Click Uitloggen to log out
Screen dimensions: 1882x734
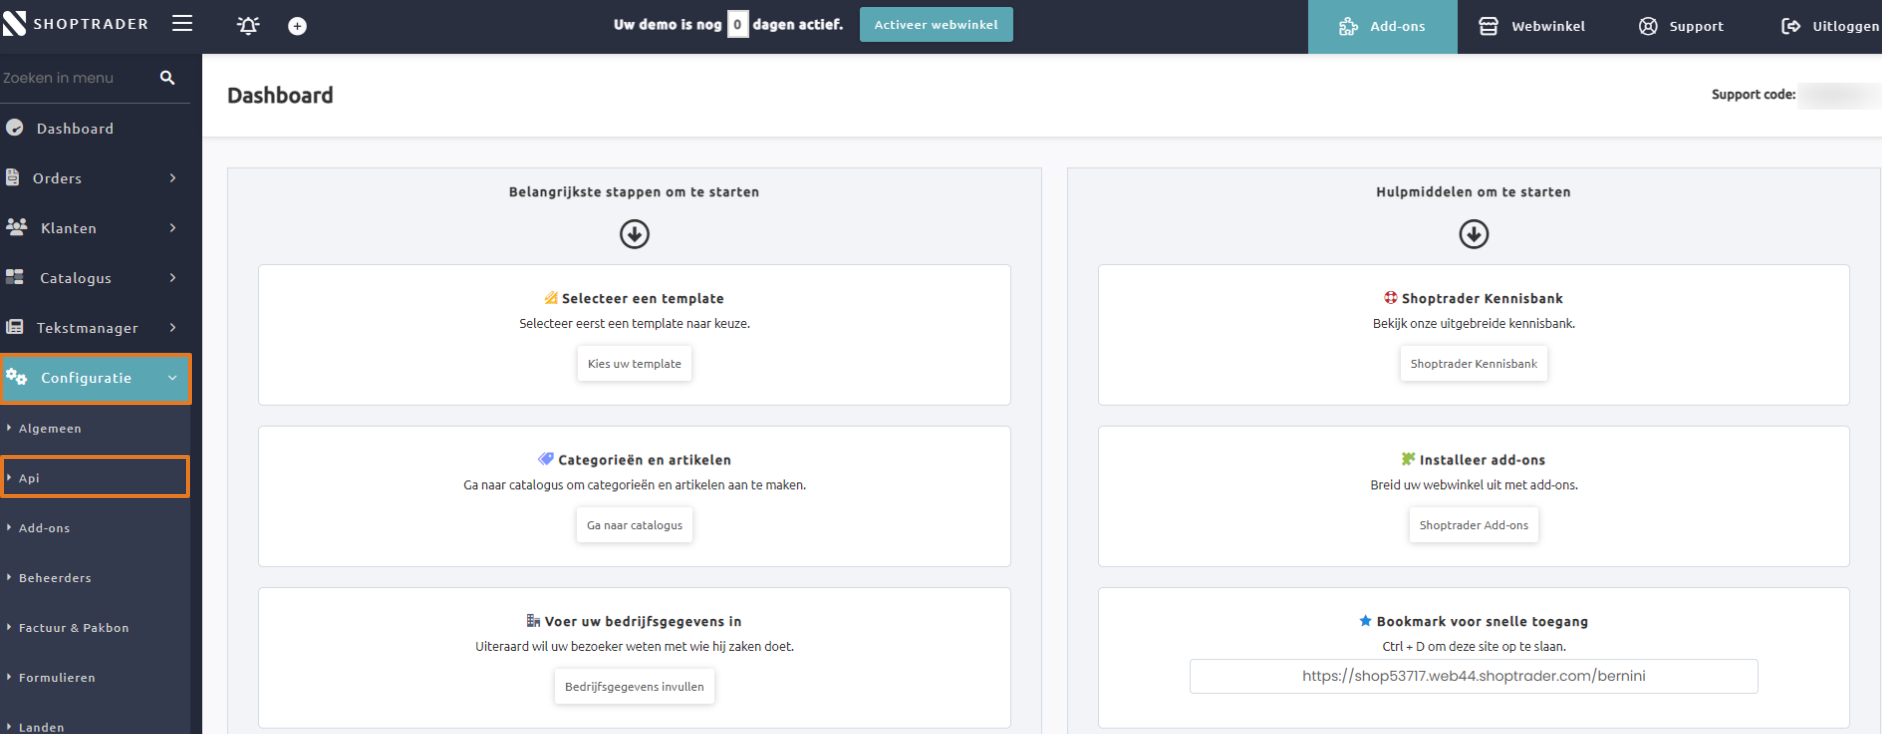point(1830,26)
